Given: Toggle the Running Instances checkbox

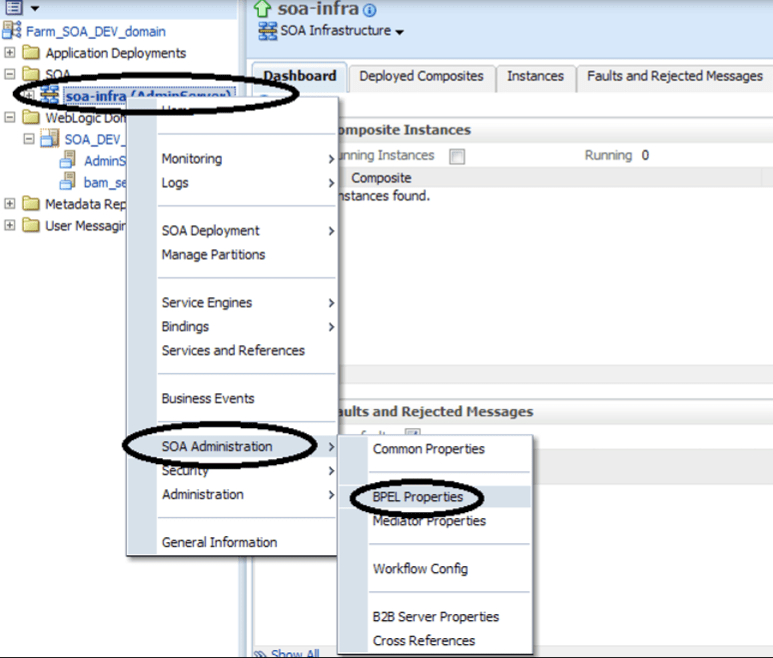Looking at the screenshot, I should tap(457, 156).
